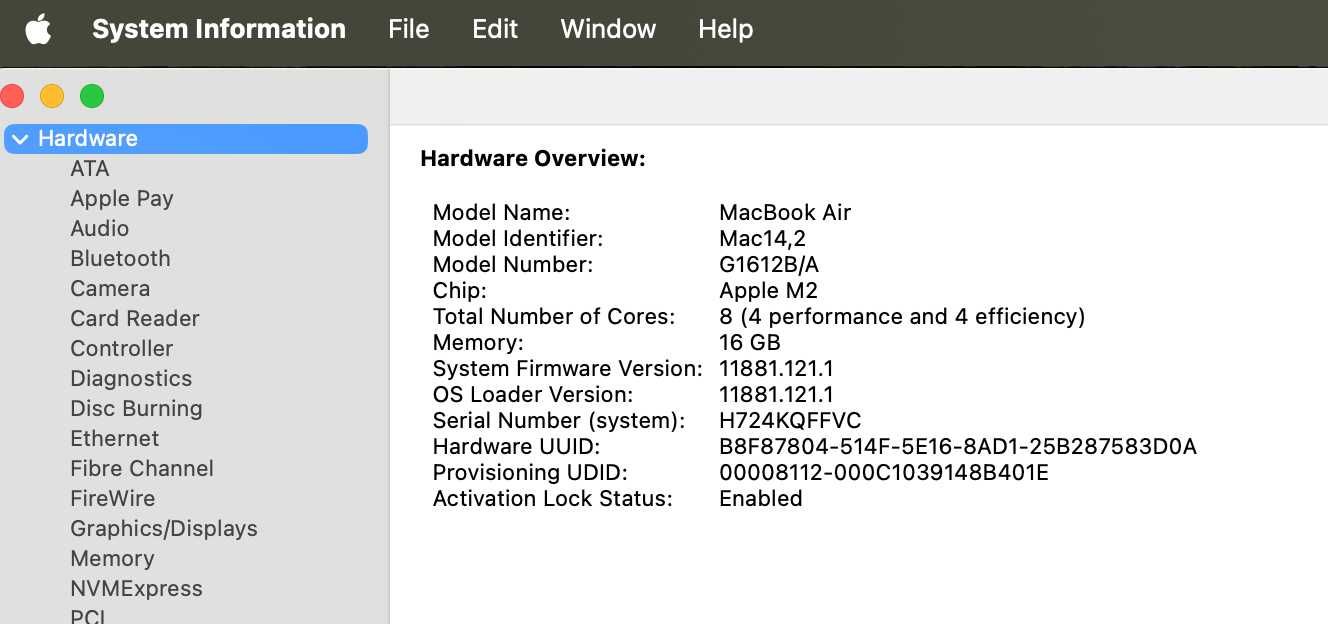The image size is (1328, 624).
Task: Select Camera in the sidebar
Action: click(x=110, y=289)
